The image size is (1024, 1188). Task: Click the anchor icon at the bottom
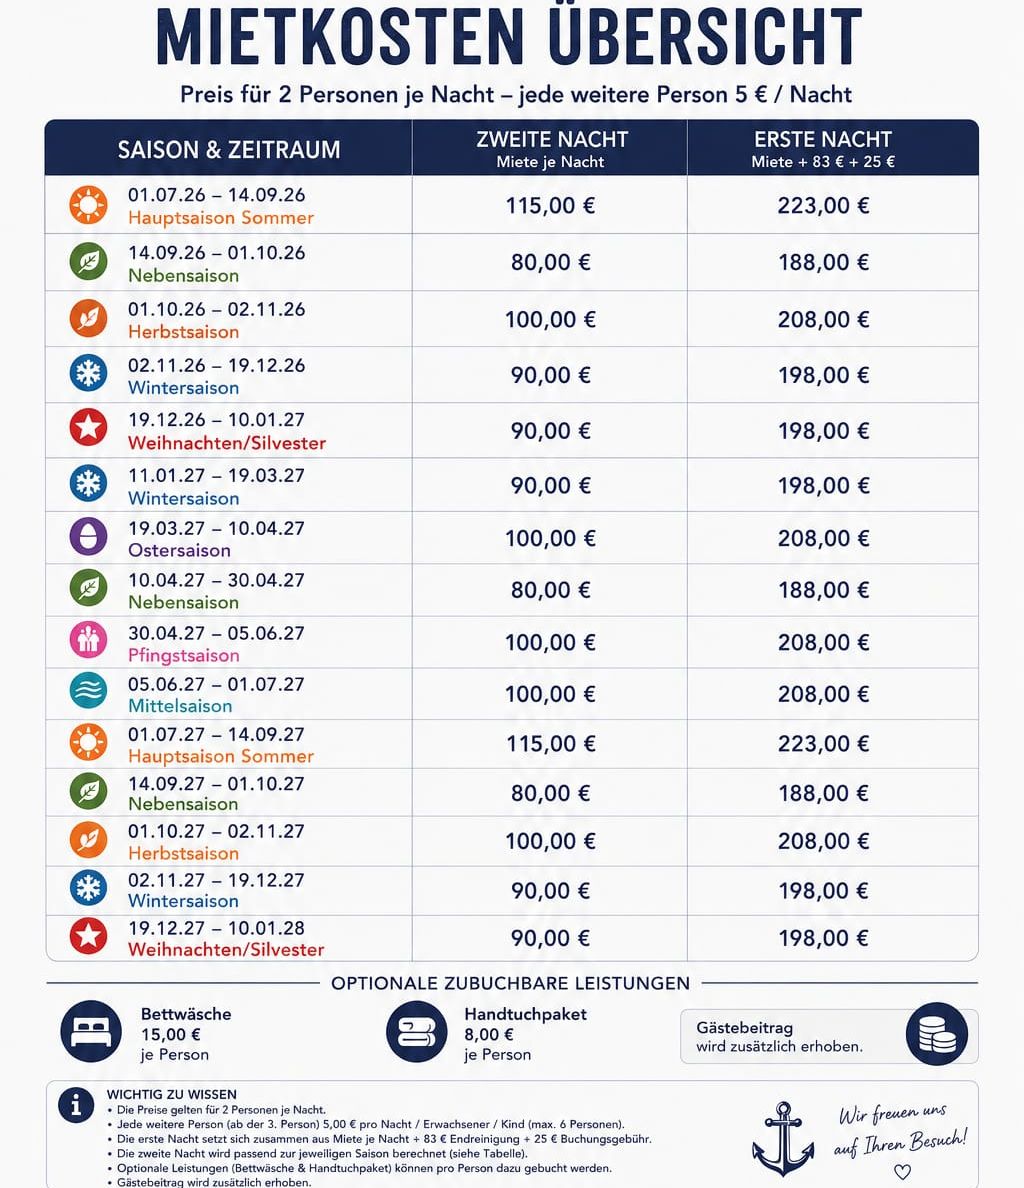click(x=783, y=1139)
